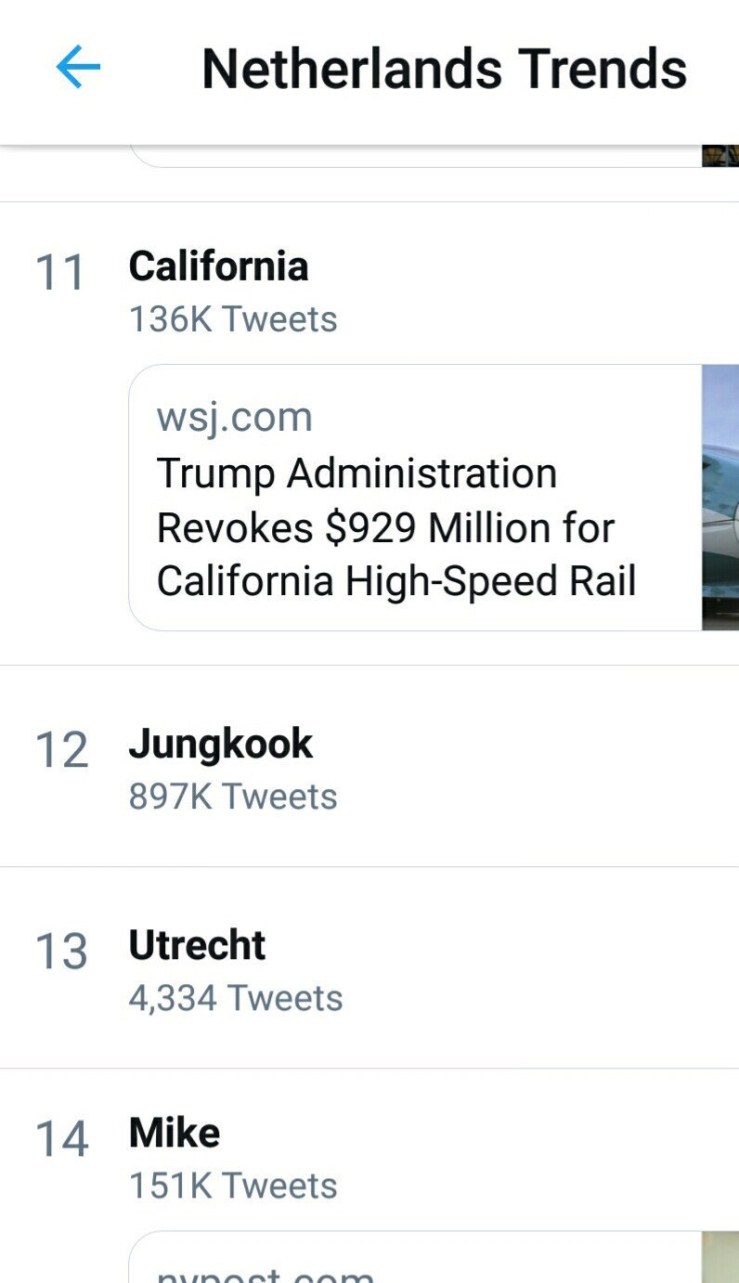
Task: Select the Utrecht trend
Action: click(x=197, y=945)
